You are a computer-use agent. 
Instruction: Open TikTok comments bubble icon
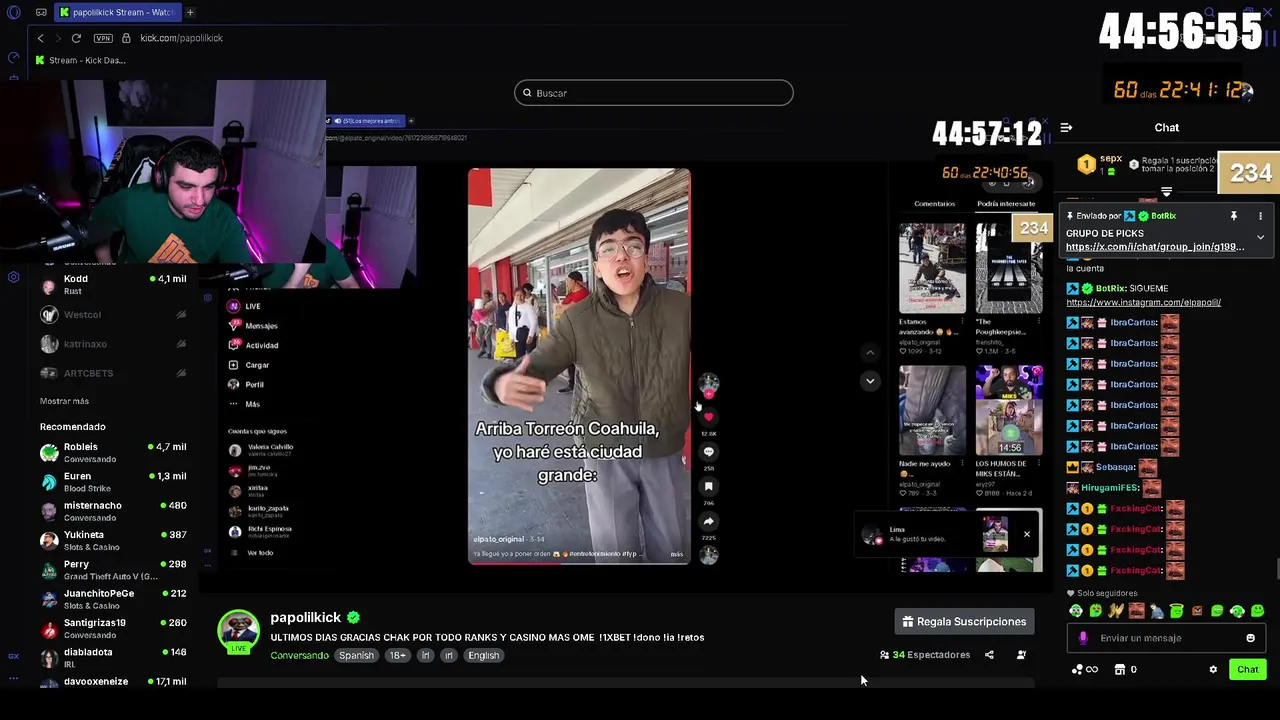[x=709, y=452]
